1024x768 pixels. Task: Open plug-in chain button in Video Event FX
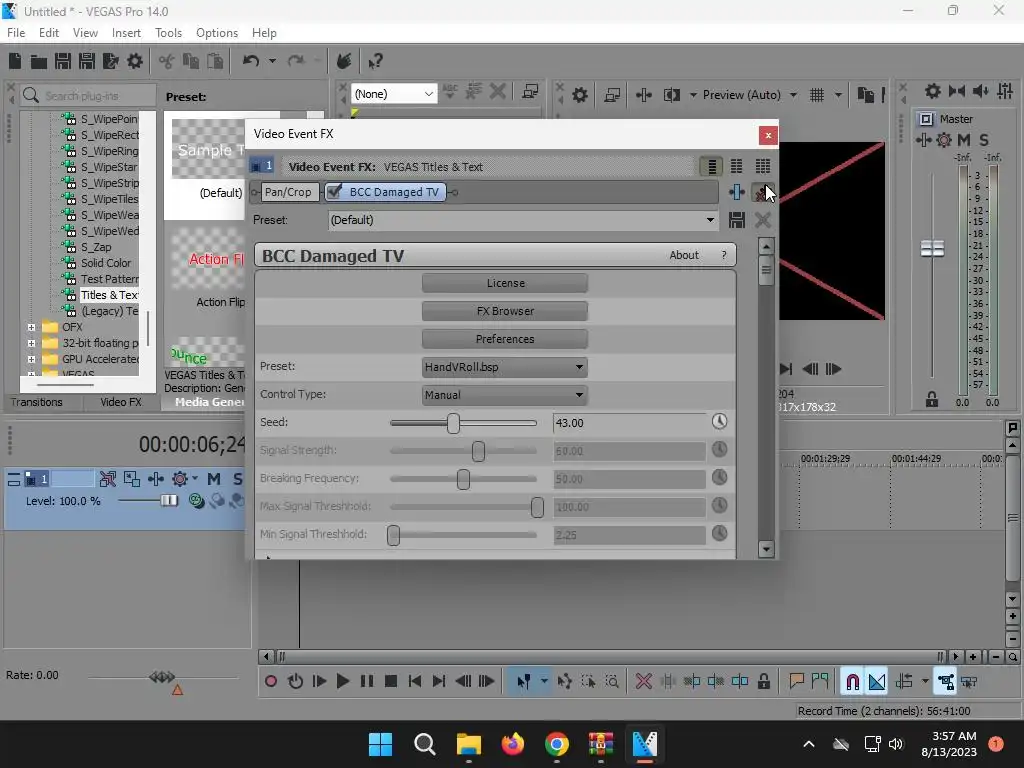[737, 192]
